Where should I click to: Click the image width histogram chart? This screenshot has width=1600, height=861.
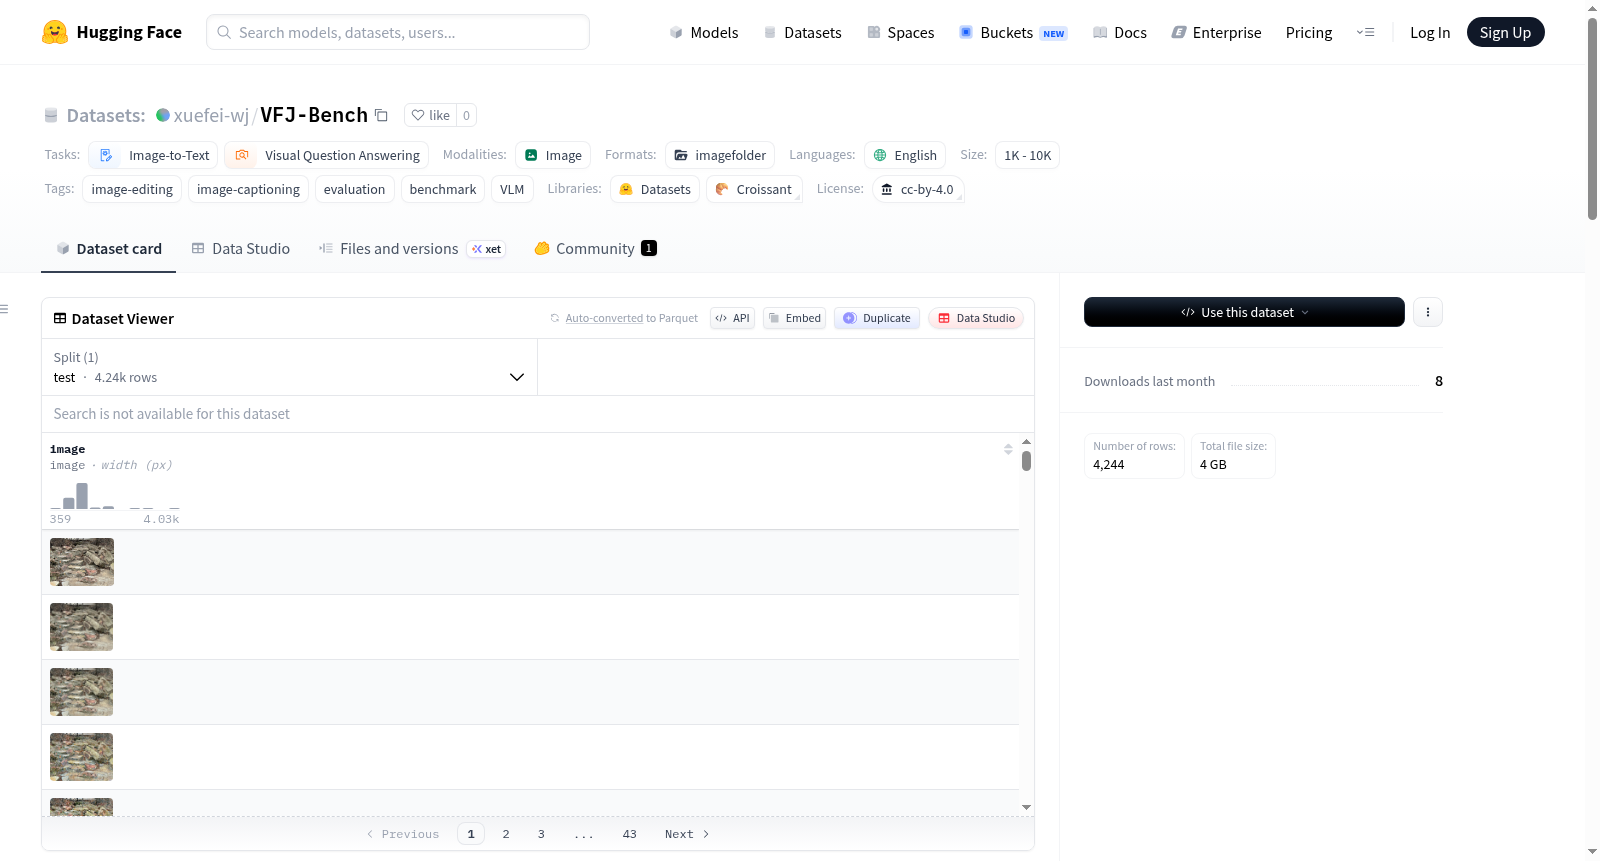click(x=115, y=496)
